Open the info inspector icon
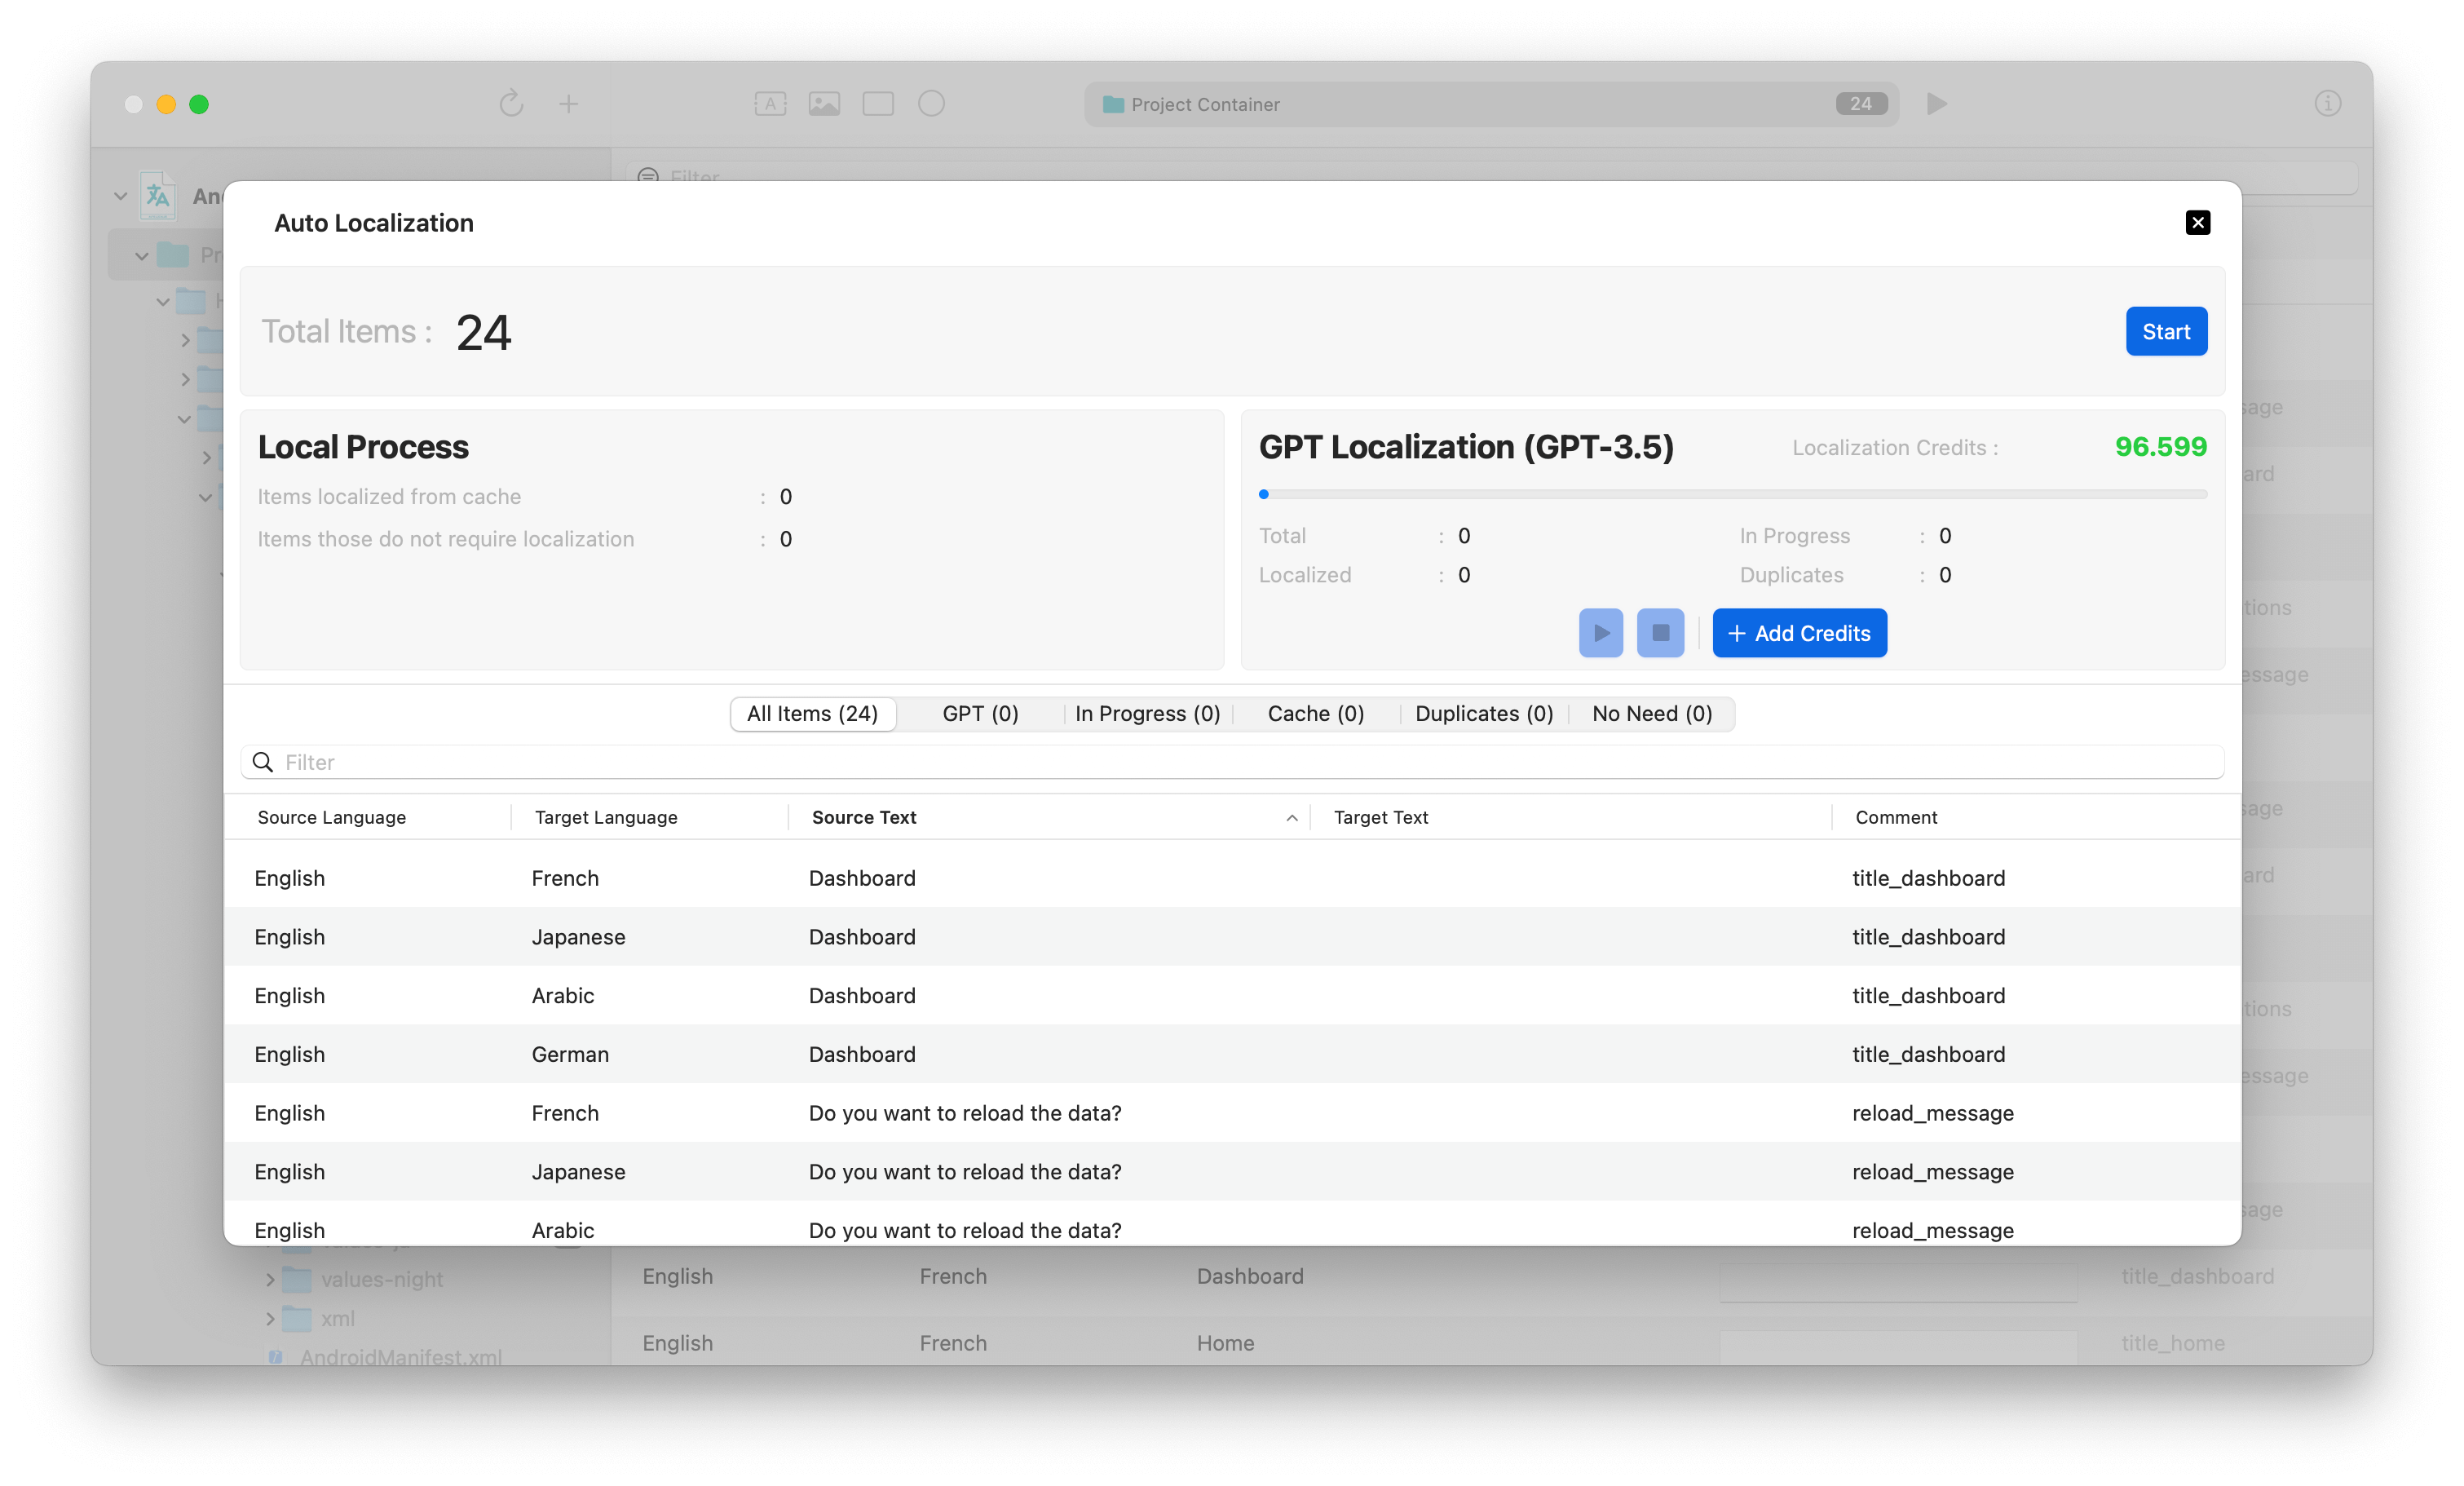 2327,103
